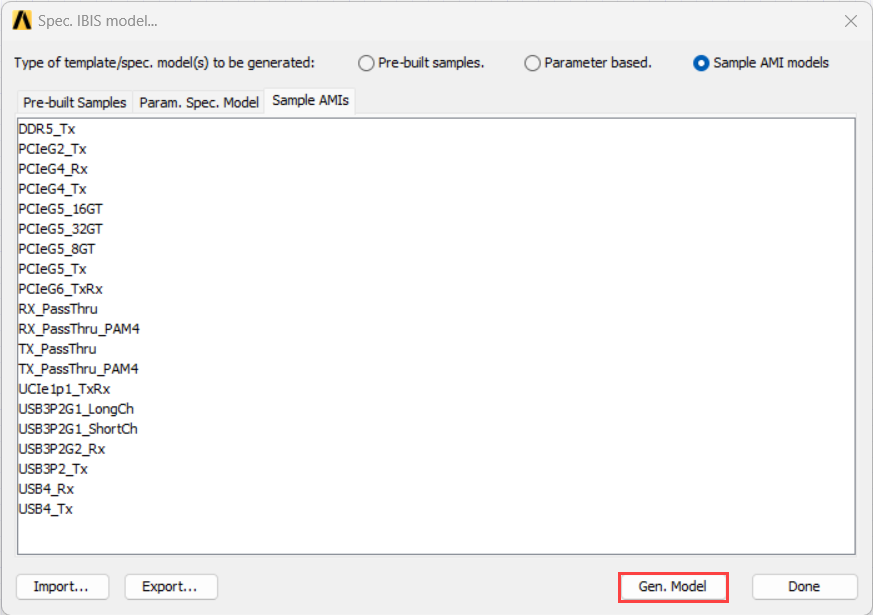Select the USB3P2G1_LongCh model
The image size is (873, 615).
click(76, 408)
